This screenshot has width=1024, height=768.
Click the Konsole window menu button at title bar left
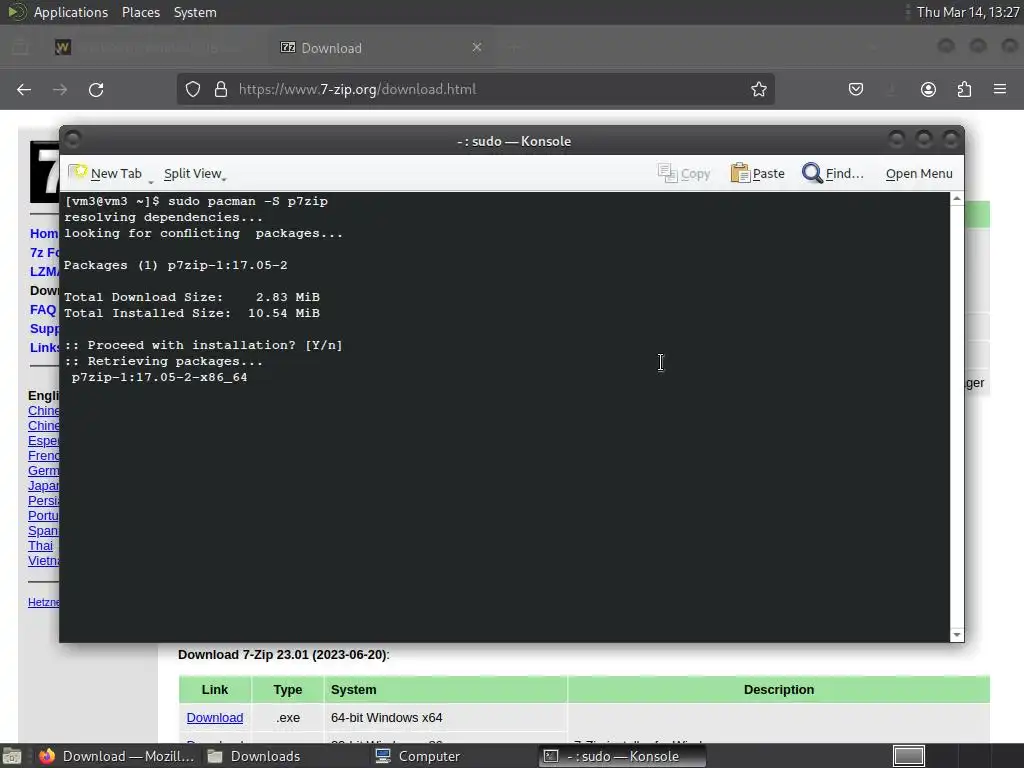click(x=72, y=139)
